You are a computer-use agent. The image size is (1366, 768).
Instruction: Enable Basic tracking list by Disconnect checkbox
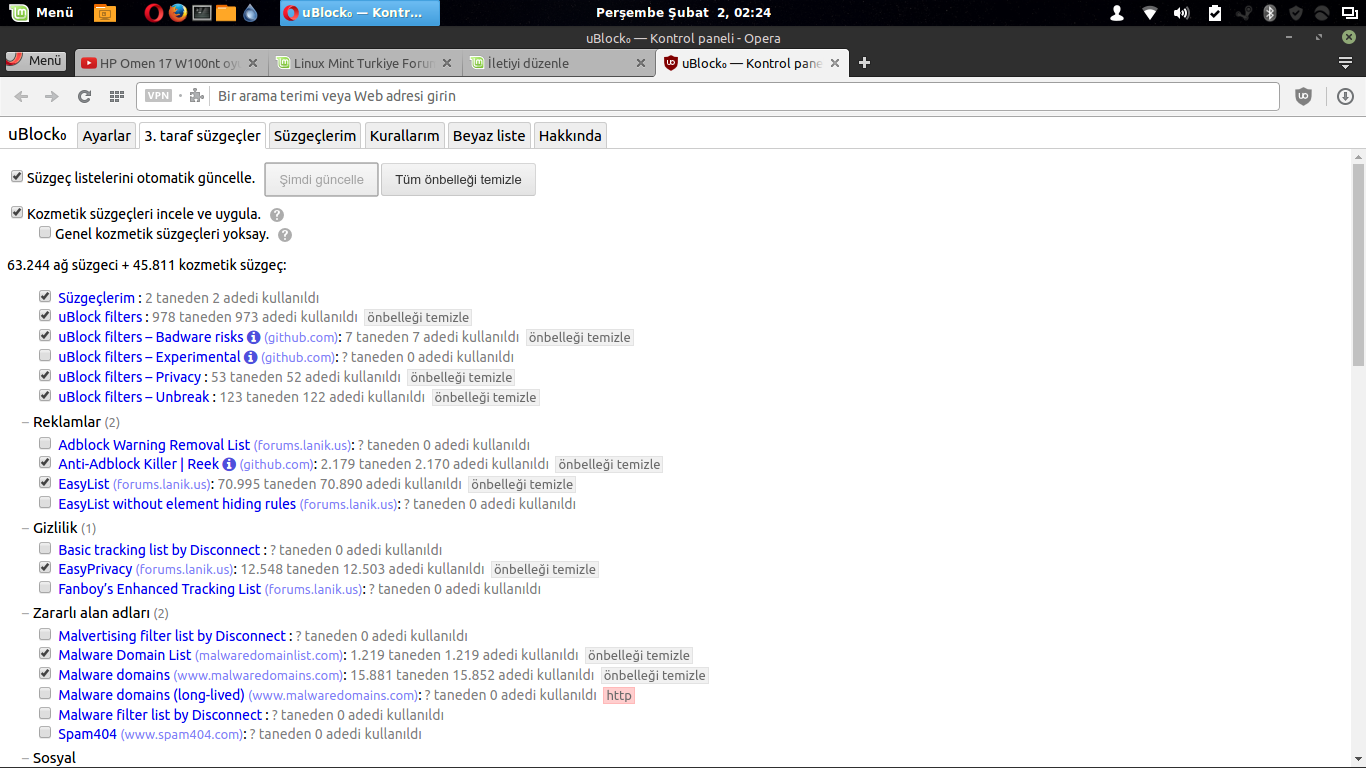point(44,549)
